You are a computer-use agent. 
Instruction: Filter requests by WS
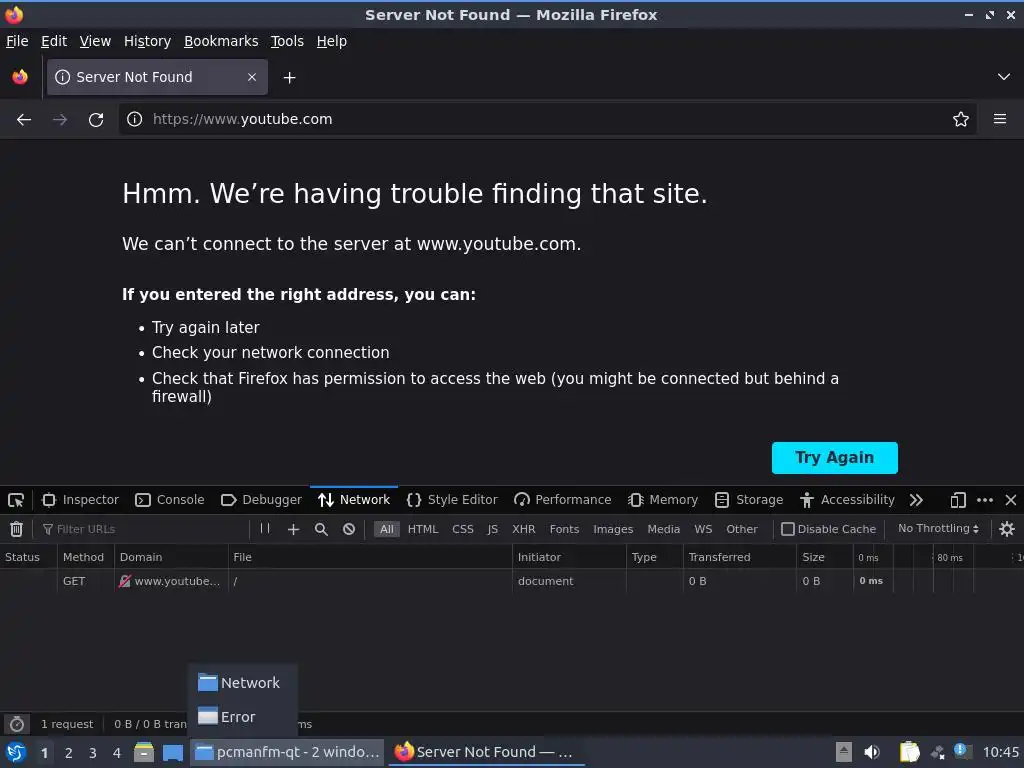click(703, 529)
